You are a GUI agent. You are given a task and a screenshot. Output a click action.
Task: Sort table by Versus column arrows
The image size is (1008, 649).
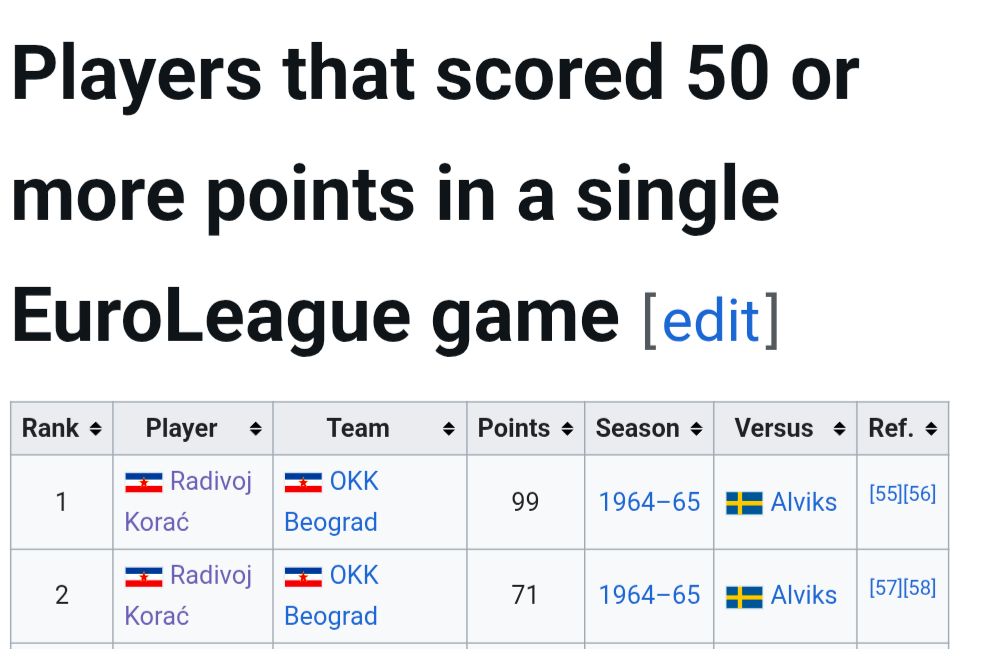coord(839,429)
